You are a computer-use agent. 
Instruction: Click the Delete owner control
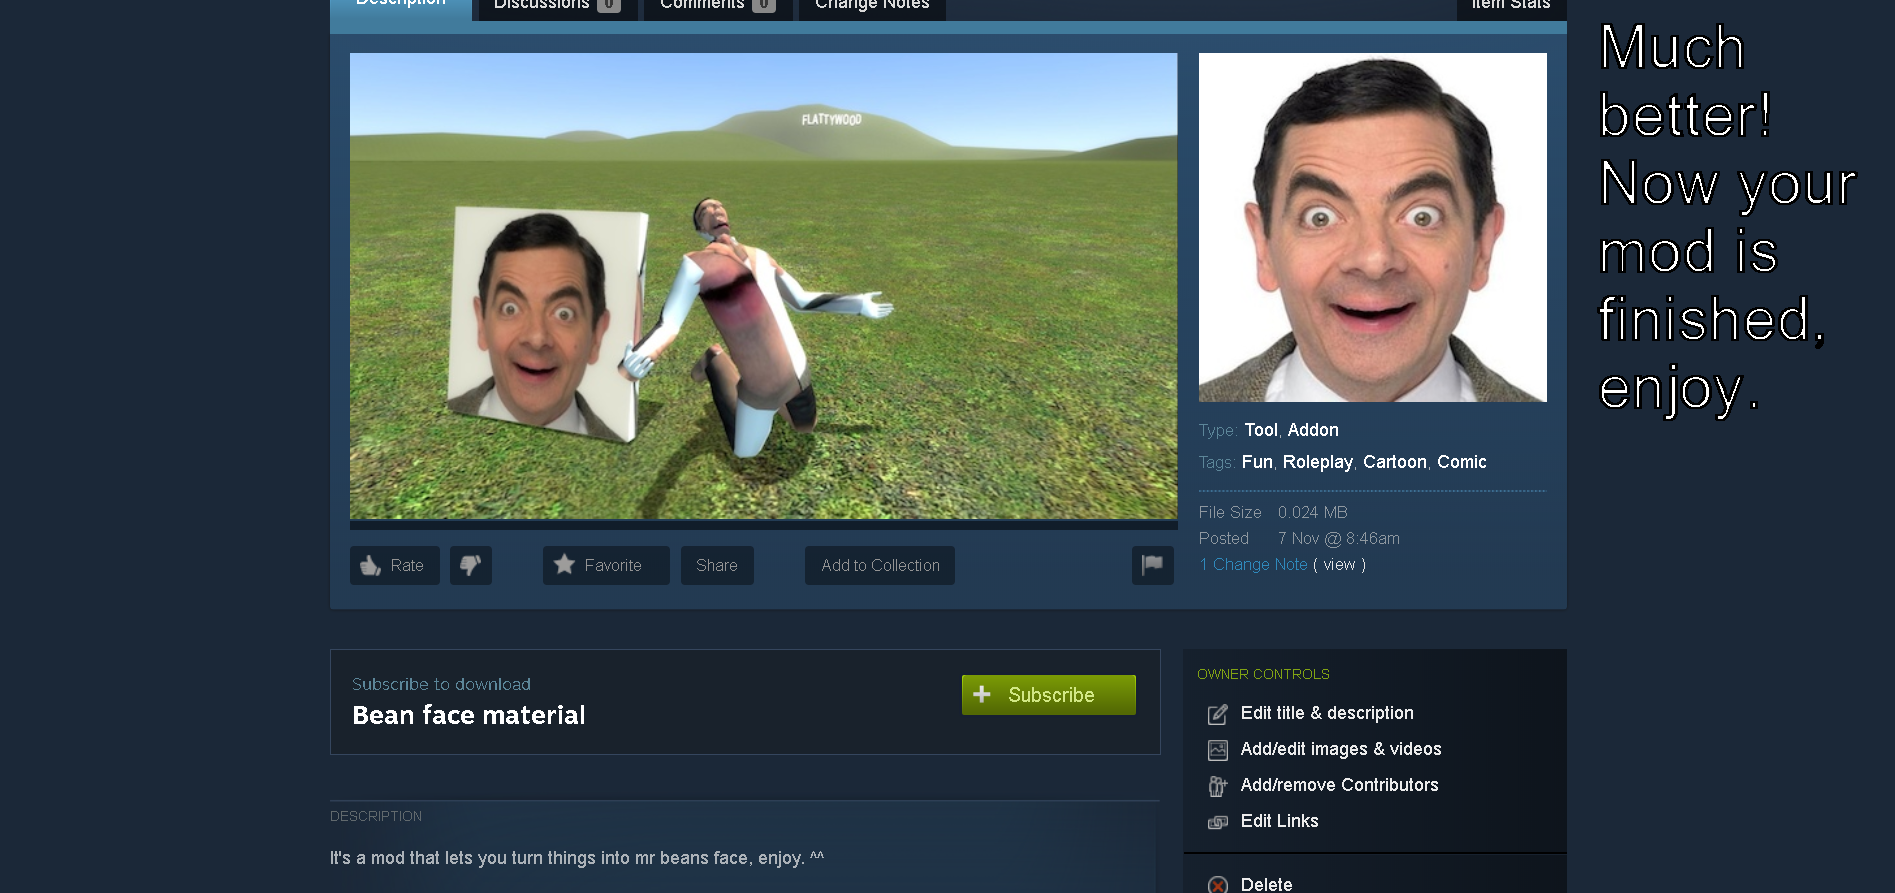pos(1266,884)
